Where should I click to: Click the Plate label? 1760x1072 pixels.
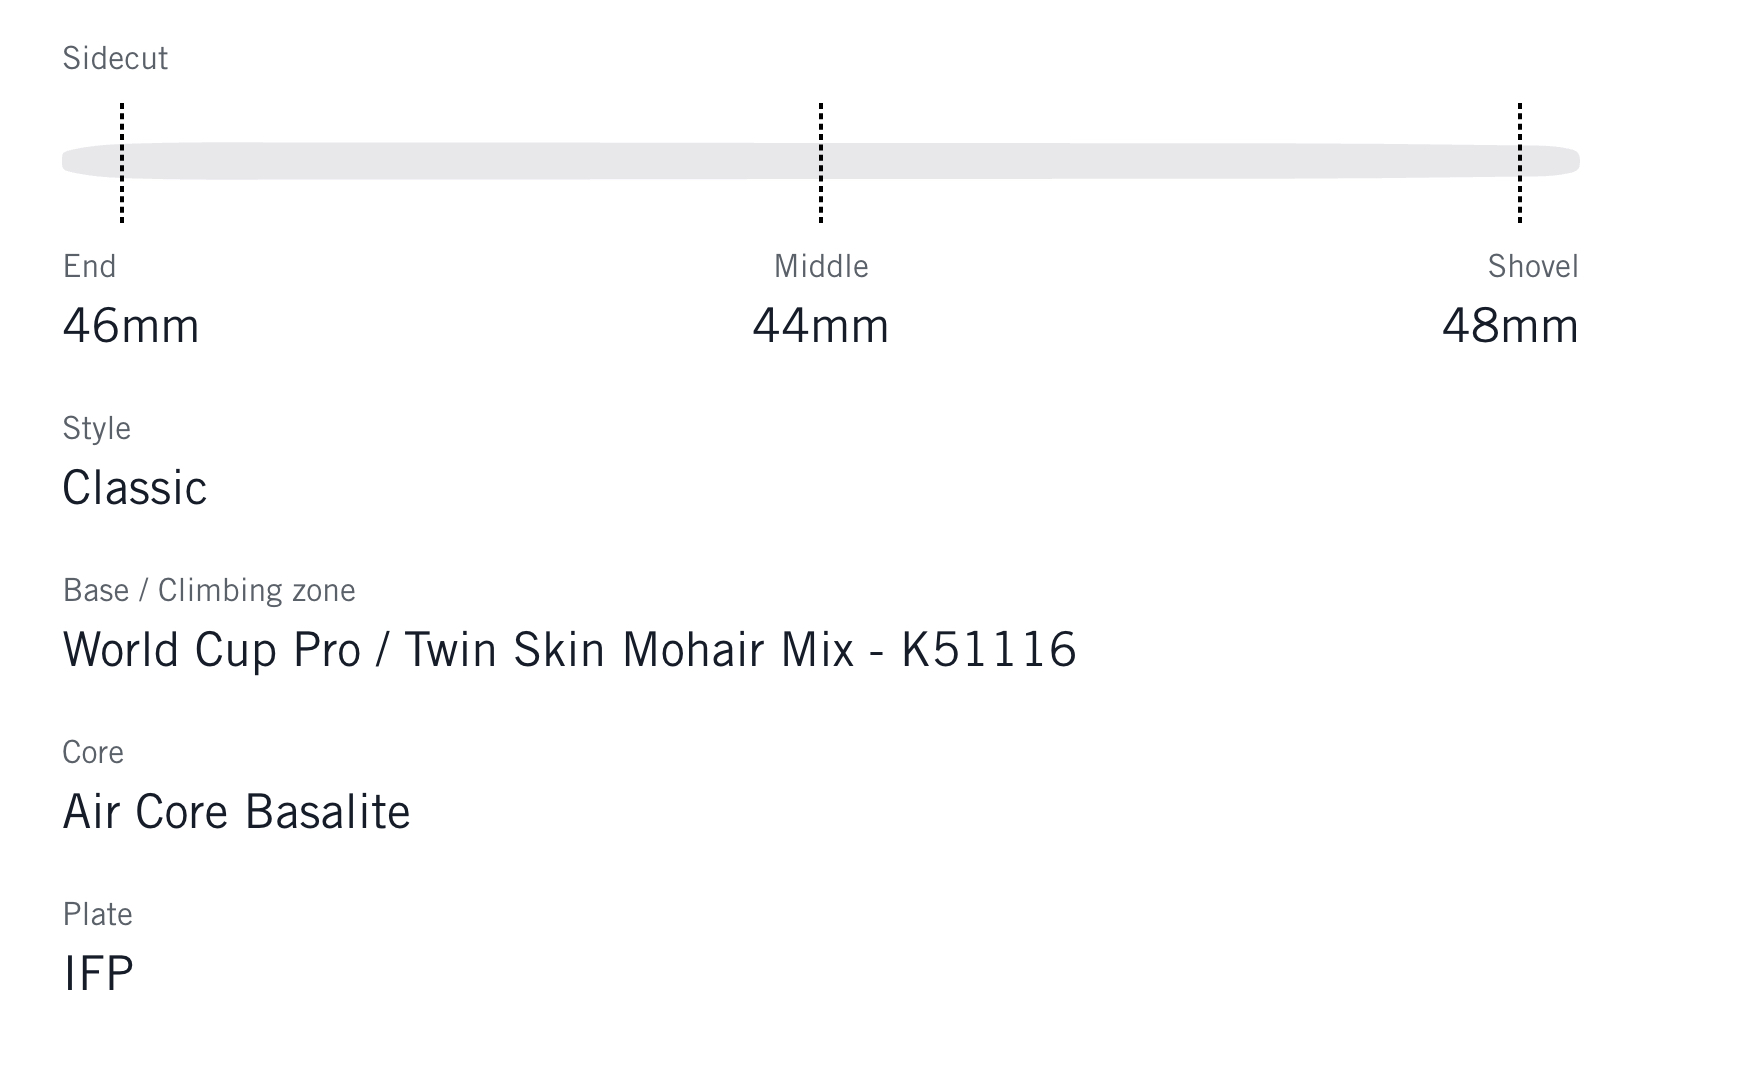(98, 915)
